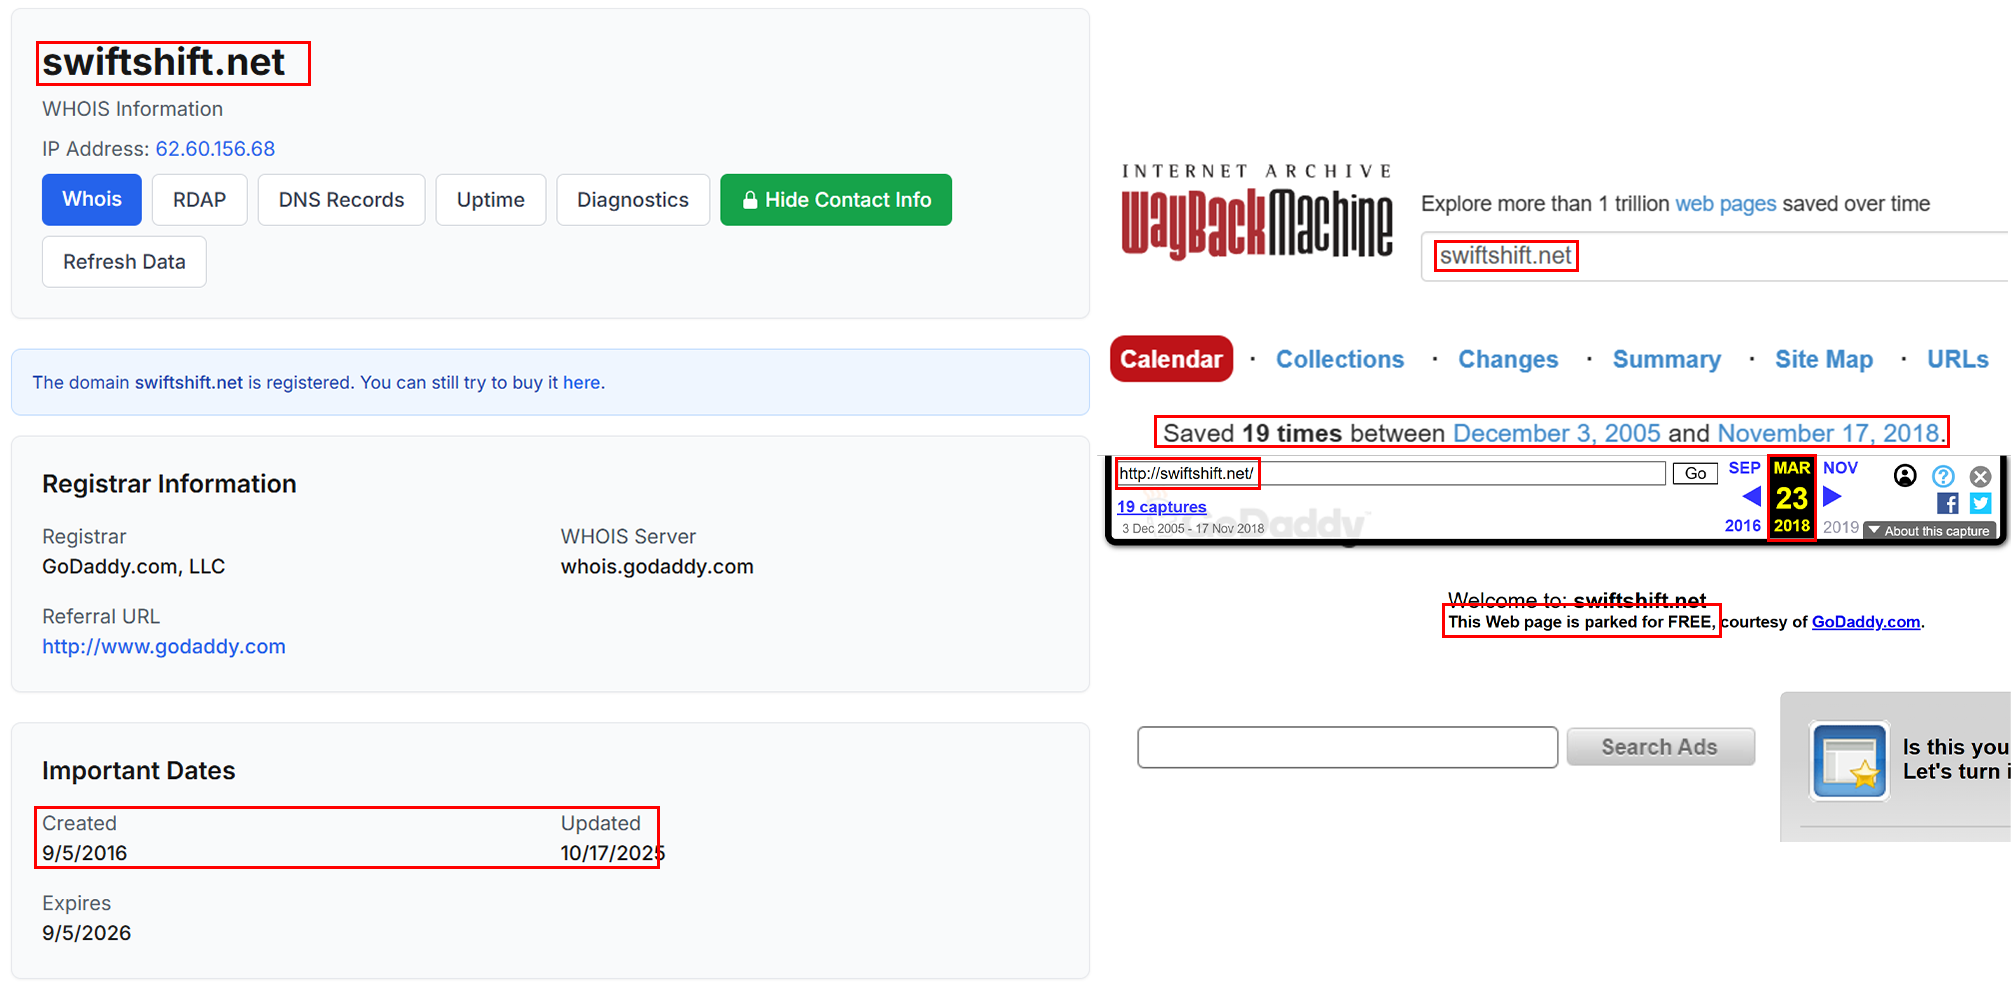Switch to the RDAP tab

199,199
